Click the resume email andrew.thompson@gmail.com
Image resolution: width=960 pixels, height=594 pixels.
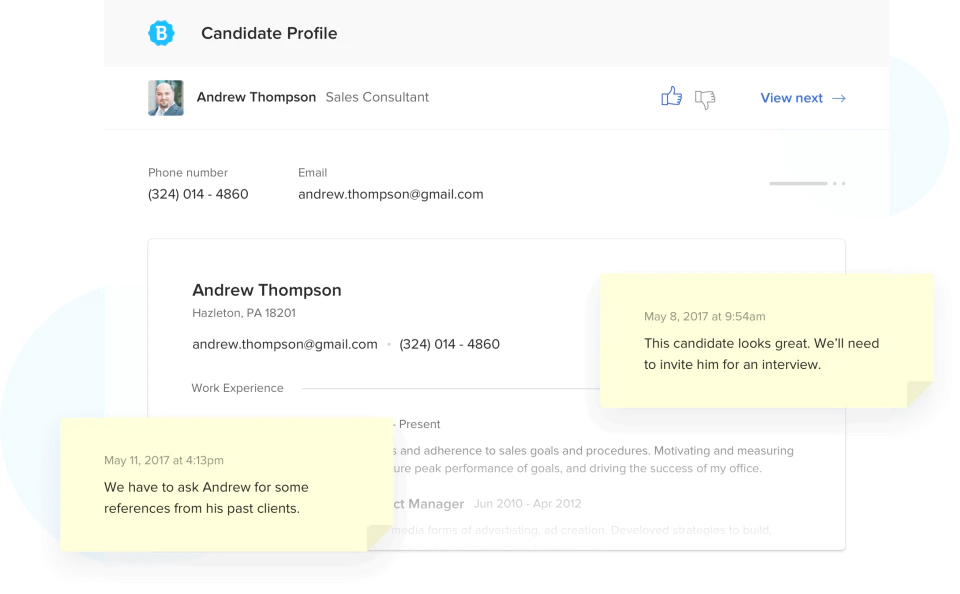click(x=285, y=344)
